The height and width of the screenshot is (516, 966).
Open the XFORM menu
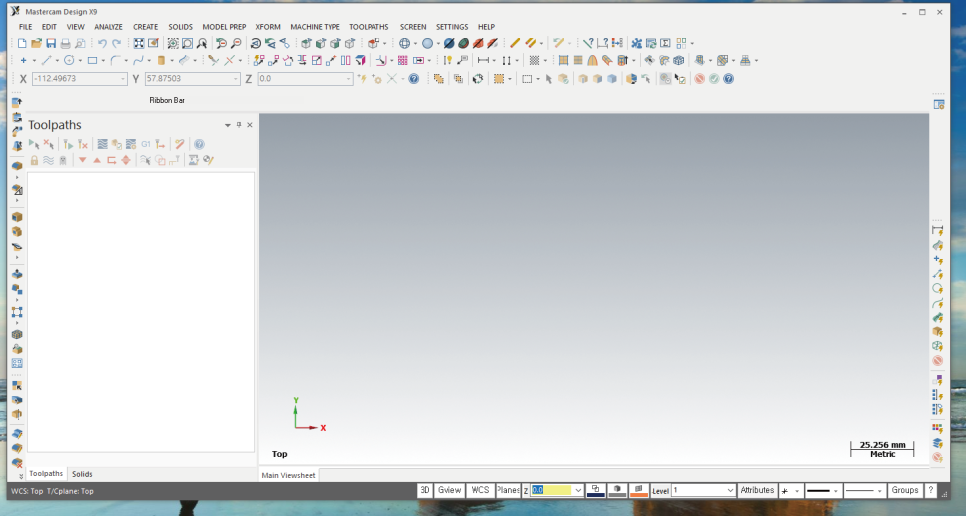268,27
